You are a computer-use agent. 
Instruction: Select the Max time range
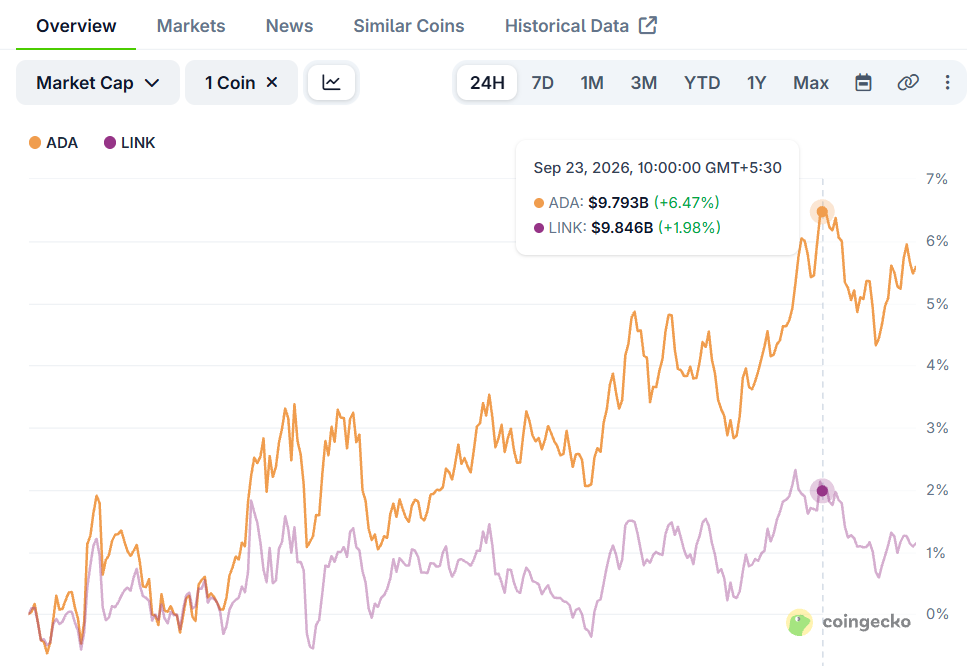[x=811, y=82]
